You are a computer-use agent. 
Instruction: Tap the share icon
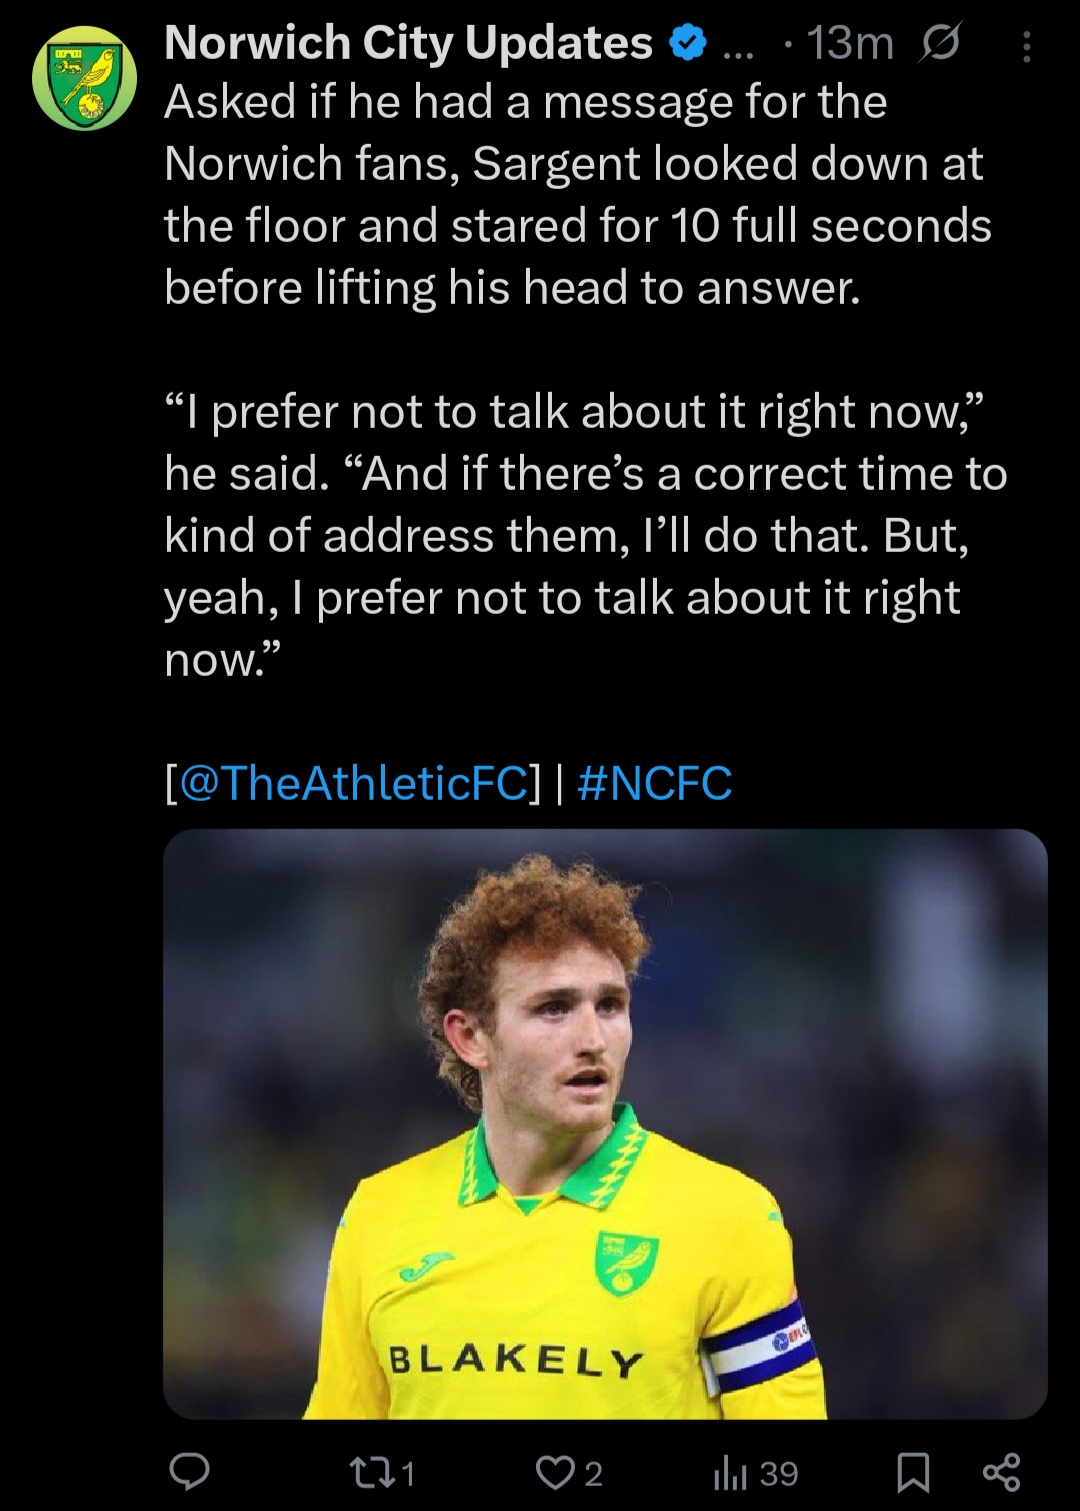[1001, 1472]
